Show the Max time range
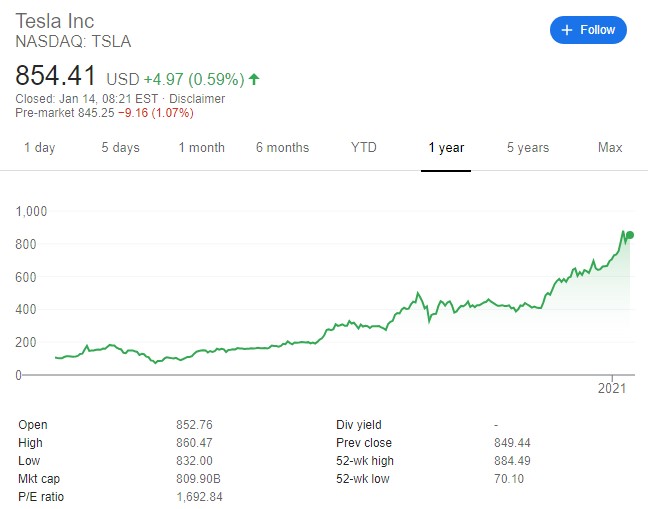Viewport: 648px width, 509px height. click(610, 147)
